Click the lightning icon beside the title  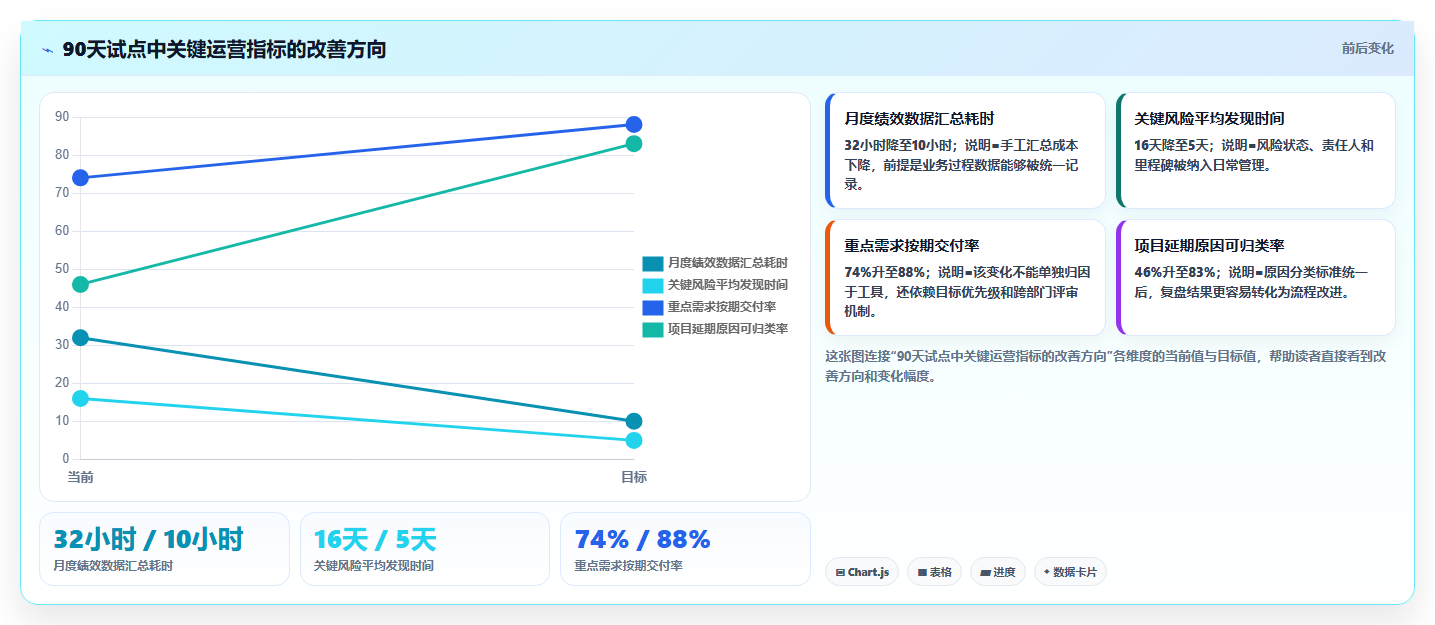pyautogui.click(x=47, y=50)
